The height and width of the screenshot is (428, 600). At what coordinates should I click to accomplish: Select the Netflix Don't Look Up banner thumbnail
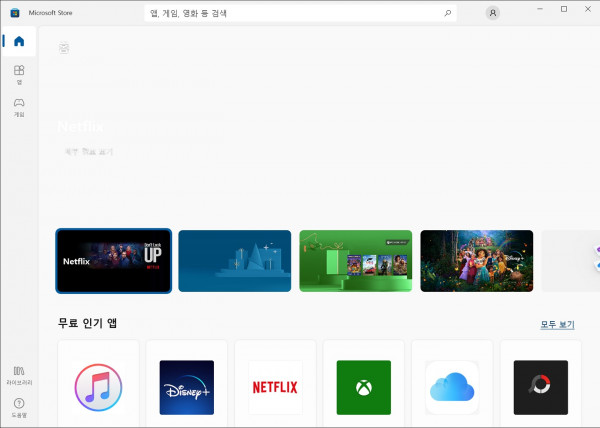click(114, 261)
